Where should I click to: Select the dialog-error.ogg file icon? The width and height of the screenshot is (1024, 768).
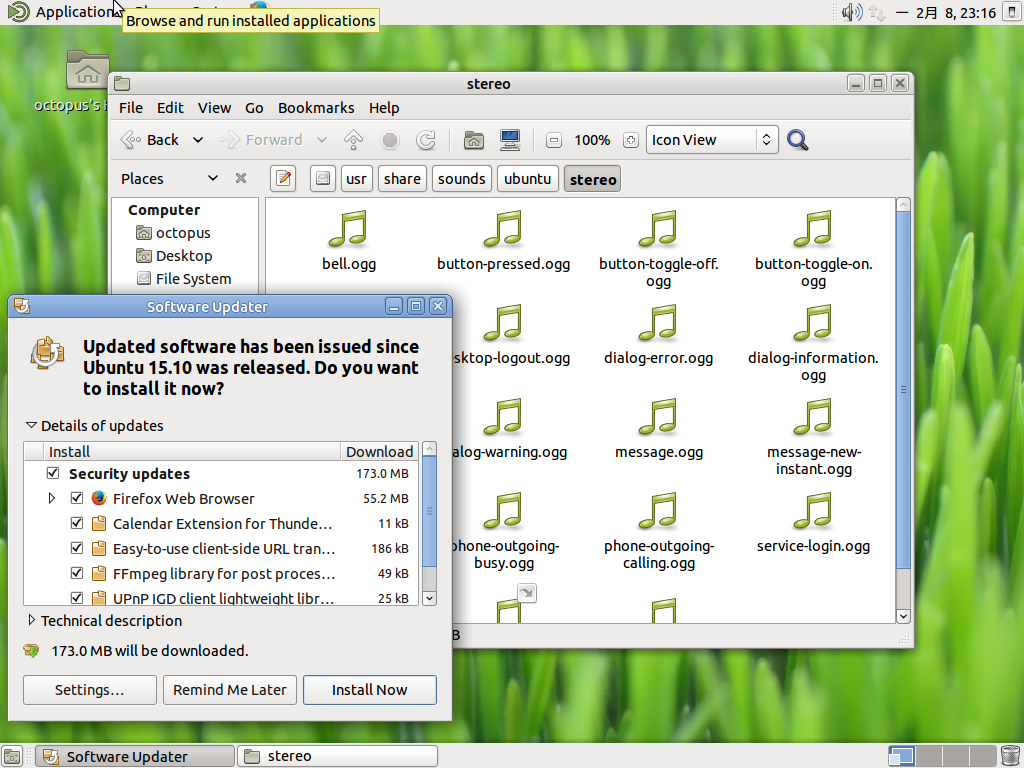(x=658, y=323)
